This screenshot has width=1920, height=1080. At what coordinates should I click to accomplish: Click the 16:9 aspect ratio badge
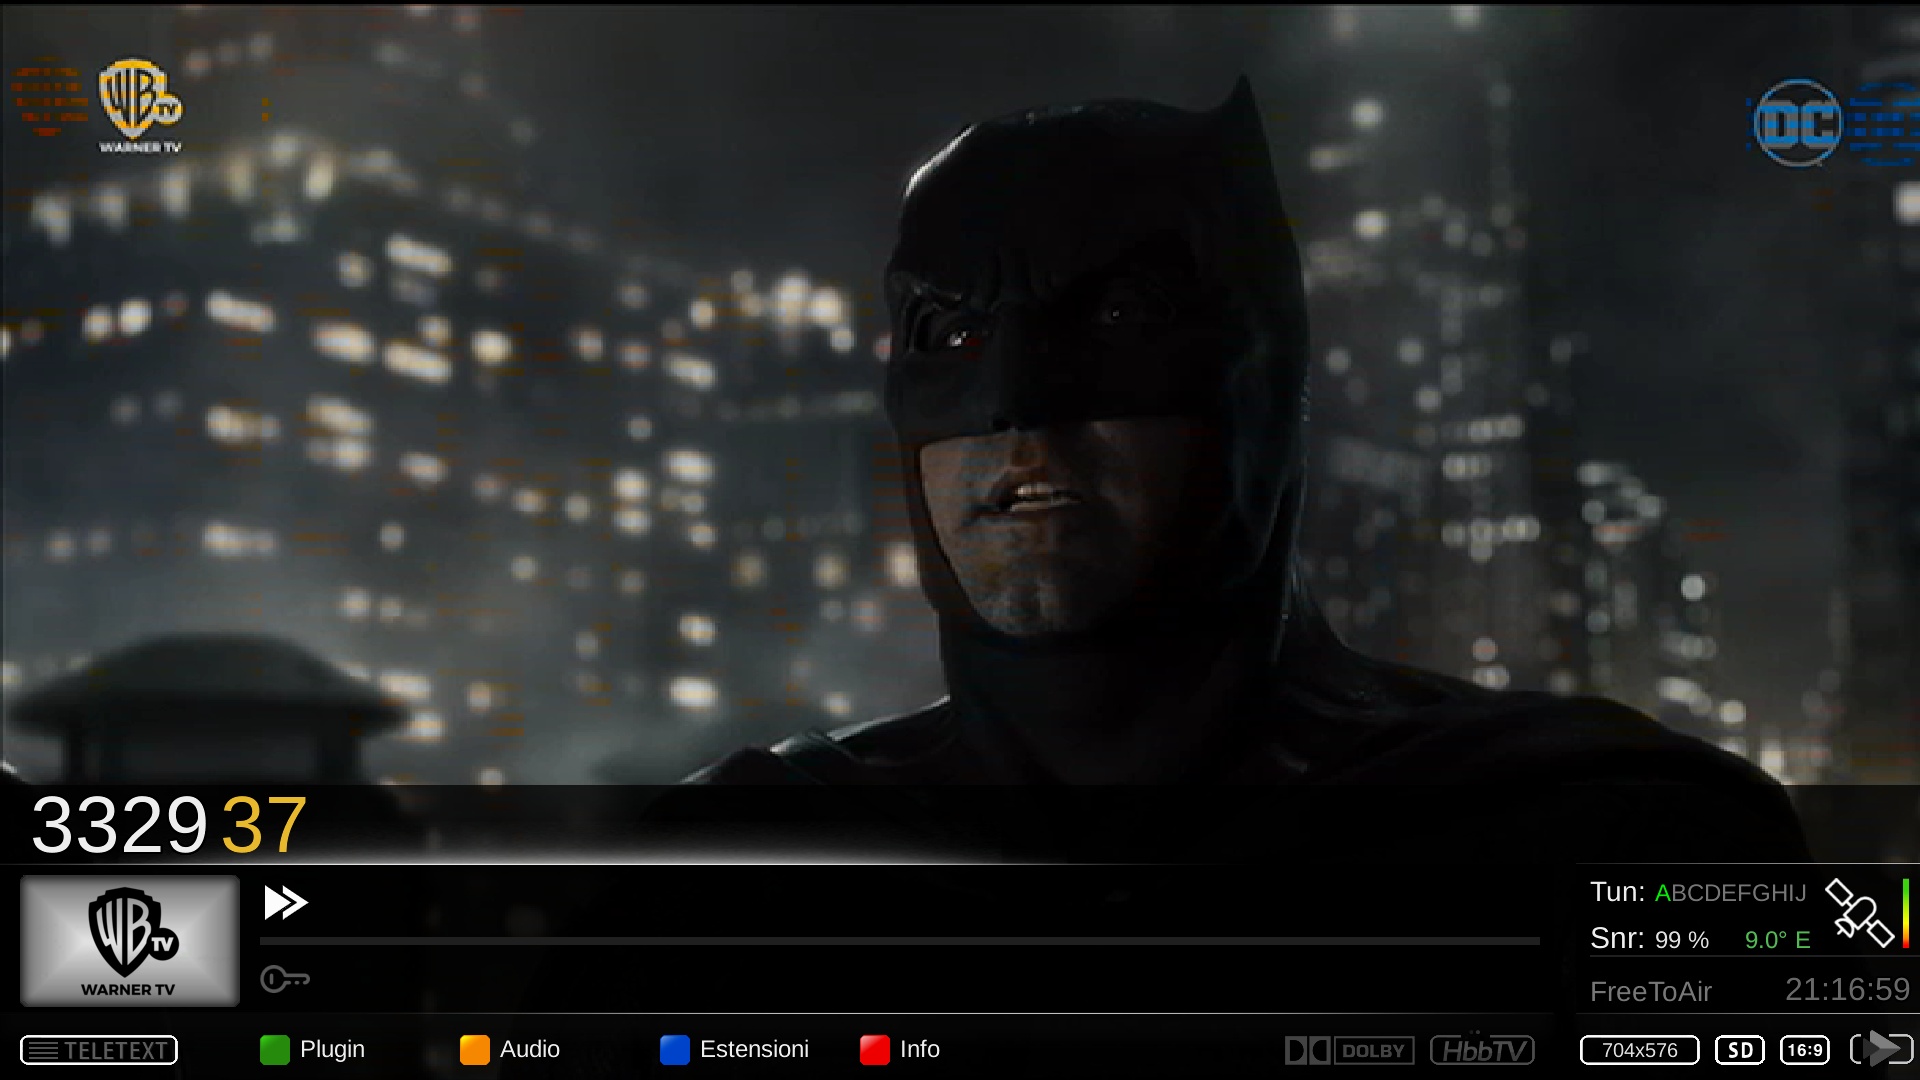1805,1050
